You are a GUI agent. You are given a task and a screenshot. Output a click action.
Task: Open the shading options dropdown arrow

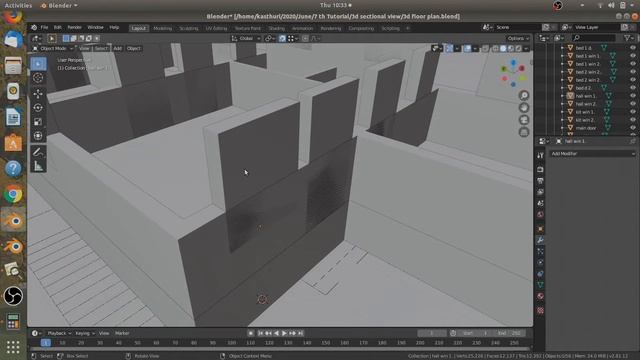pyautogui.click(x=526, y=49)
